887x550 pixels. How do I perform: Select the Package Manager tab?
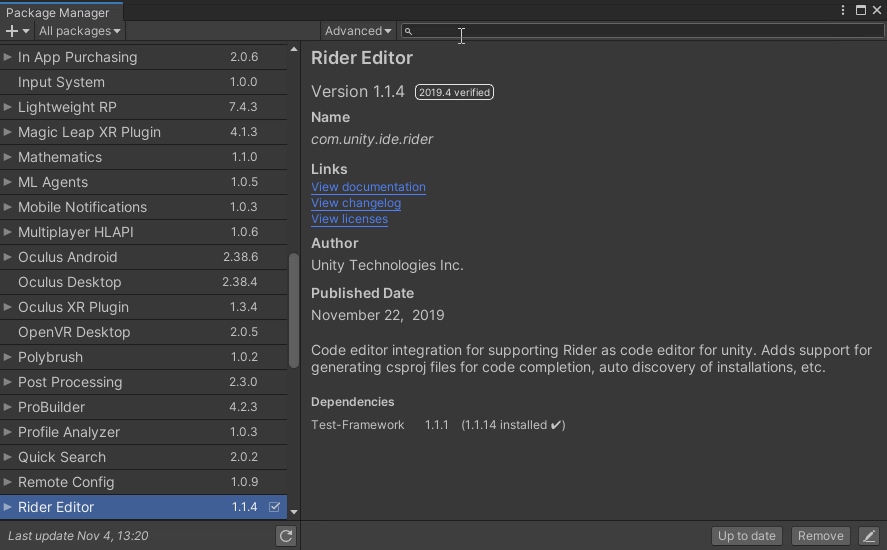tap(58, 12)
